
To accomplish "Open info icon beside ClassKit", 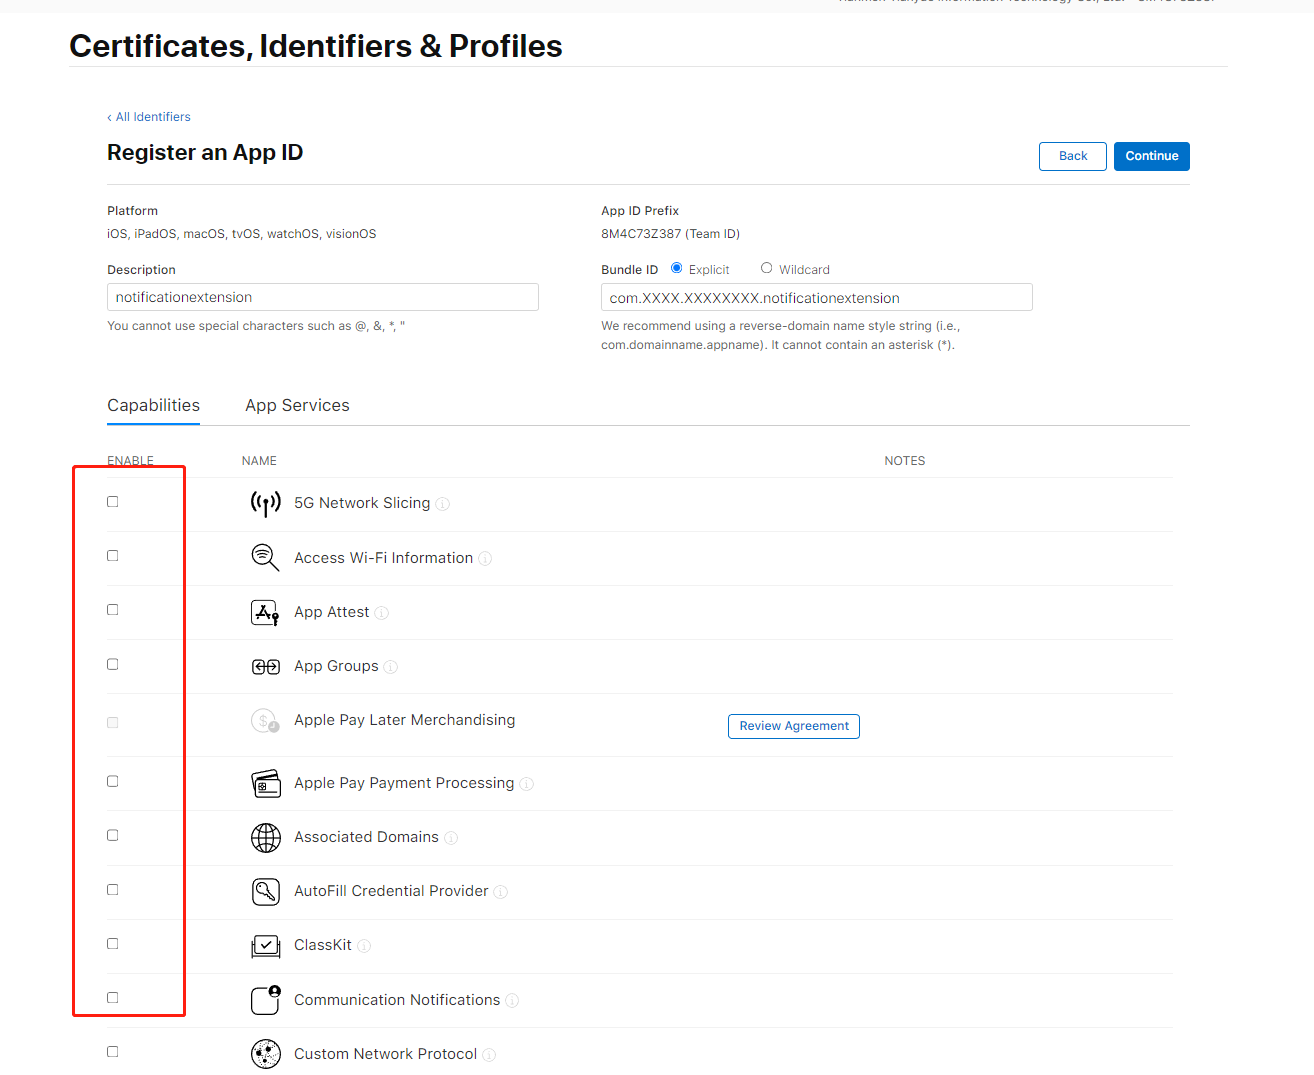I will pyautogui.click(x=364, y=946).
